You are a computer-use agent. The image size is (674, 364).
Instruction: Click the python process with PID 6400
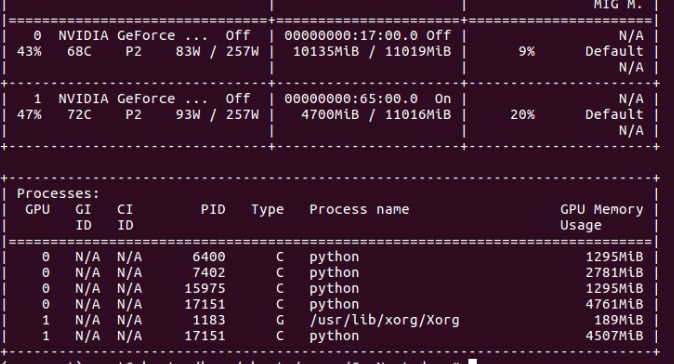pyautogui.click(x=334, y=257)
